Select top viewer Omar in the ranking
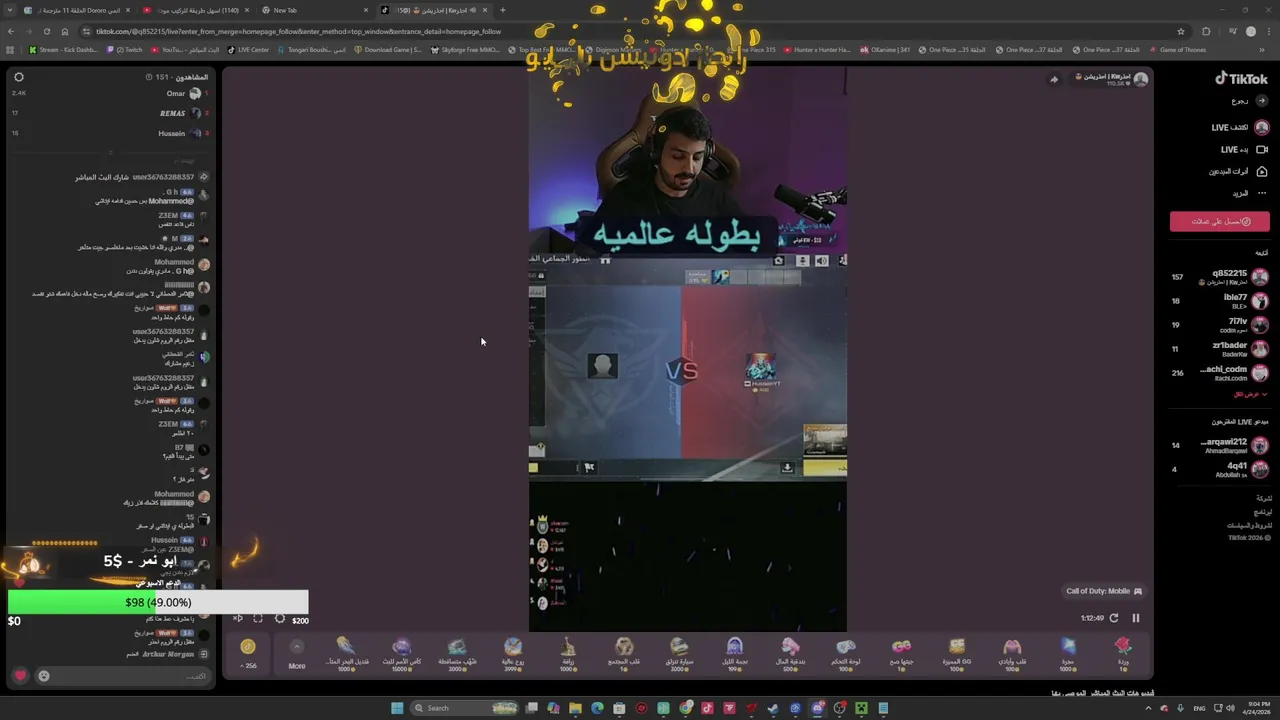 pos(108,93)
